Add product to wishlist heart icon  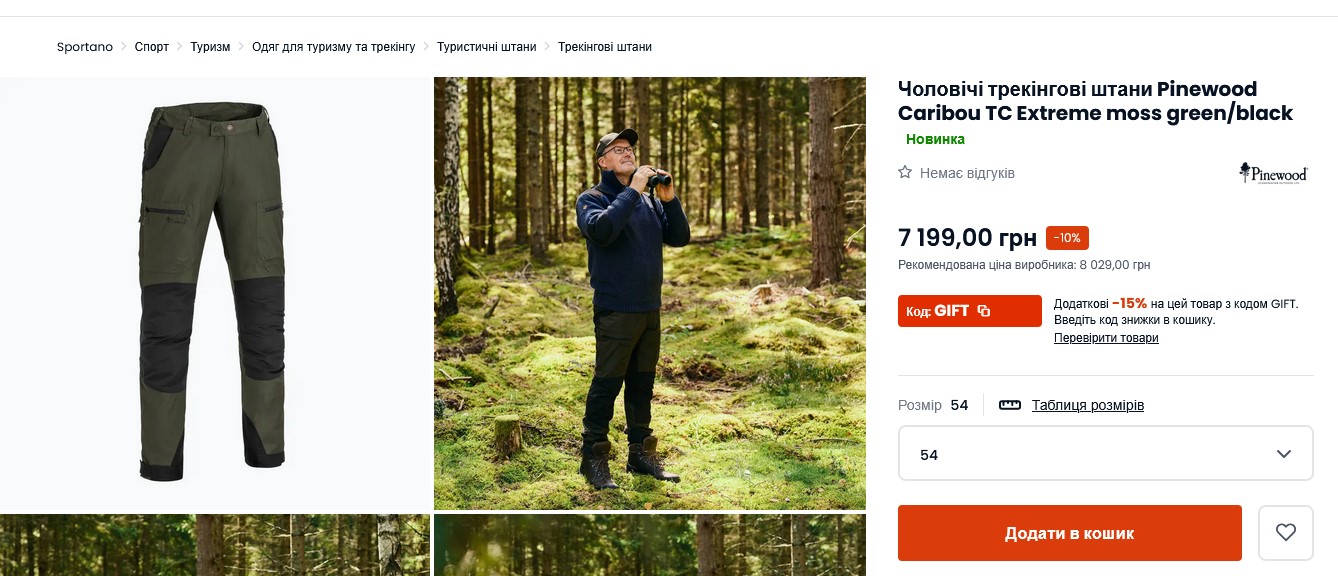1285,533
